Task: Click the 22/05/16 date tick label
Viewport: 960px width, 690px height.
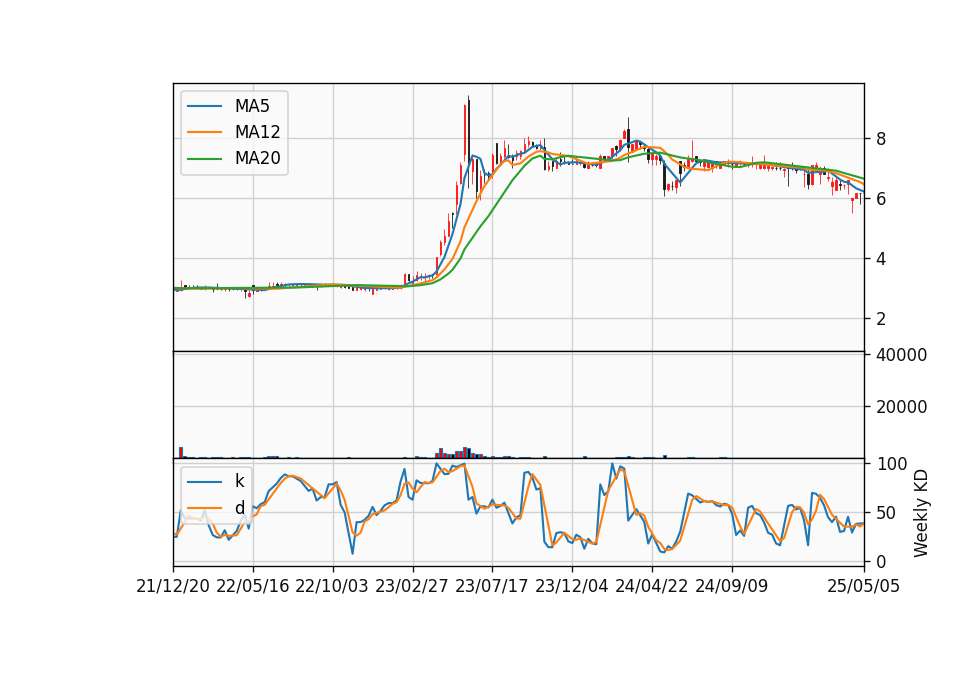Action: click(252, 586)
